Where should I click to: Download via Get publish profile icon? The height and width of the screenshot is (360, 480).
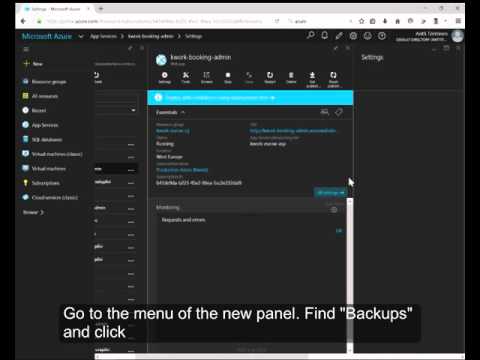312,79
